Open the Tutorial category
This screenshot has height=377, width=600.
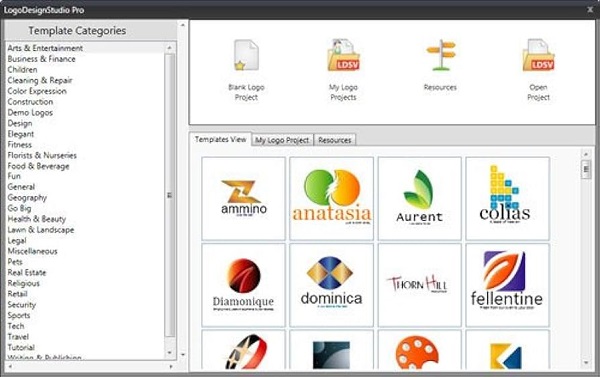pos(21,348)
